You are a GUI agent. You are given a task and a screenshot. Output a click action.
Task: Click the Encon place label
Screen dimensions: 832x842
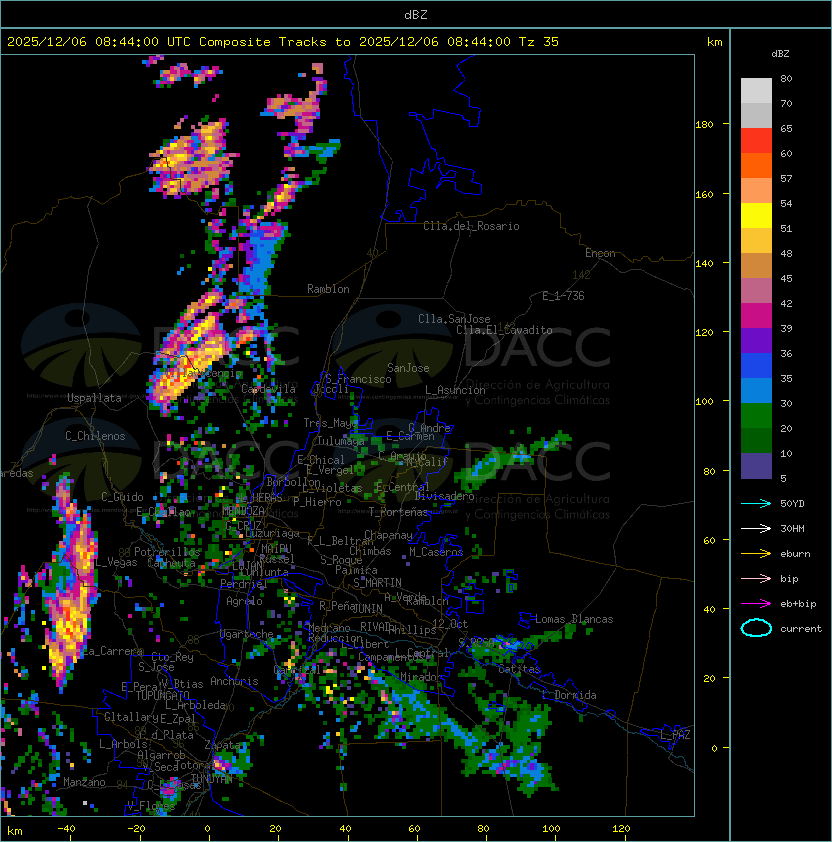click(600, 253)
